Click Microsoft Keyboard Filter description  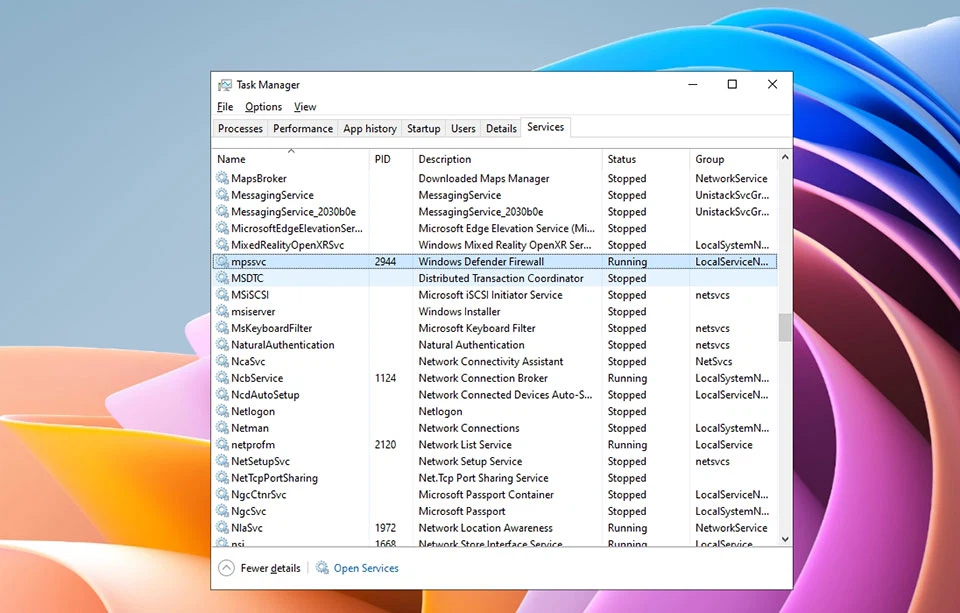tap(477, 328)
